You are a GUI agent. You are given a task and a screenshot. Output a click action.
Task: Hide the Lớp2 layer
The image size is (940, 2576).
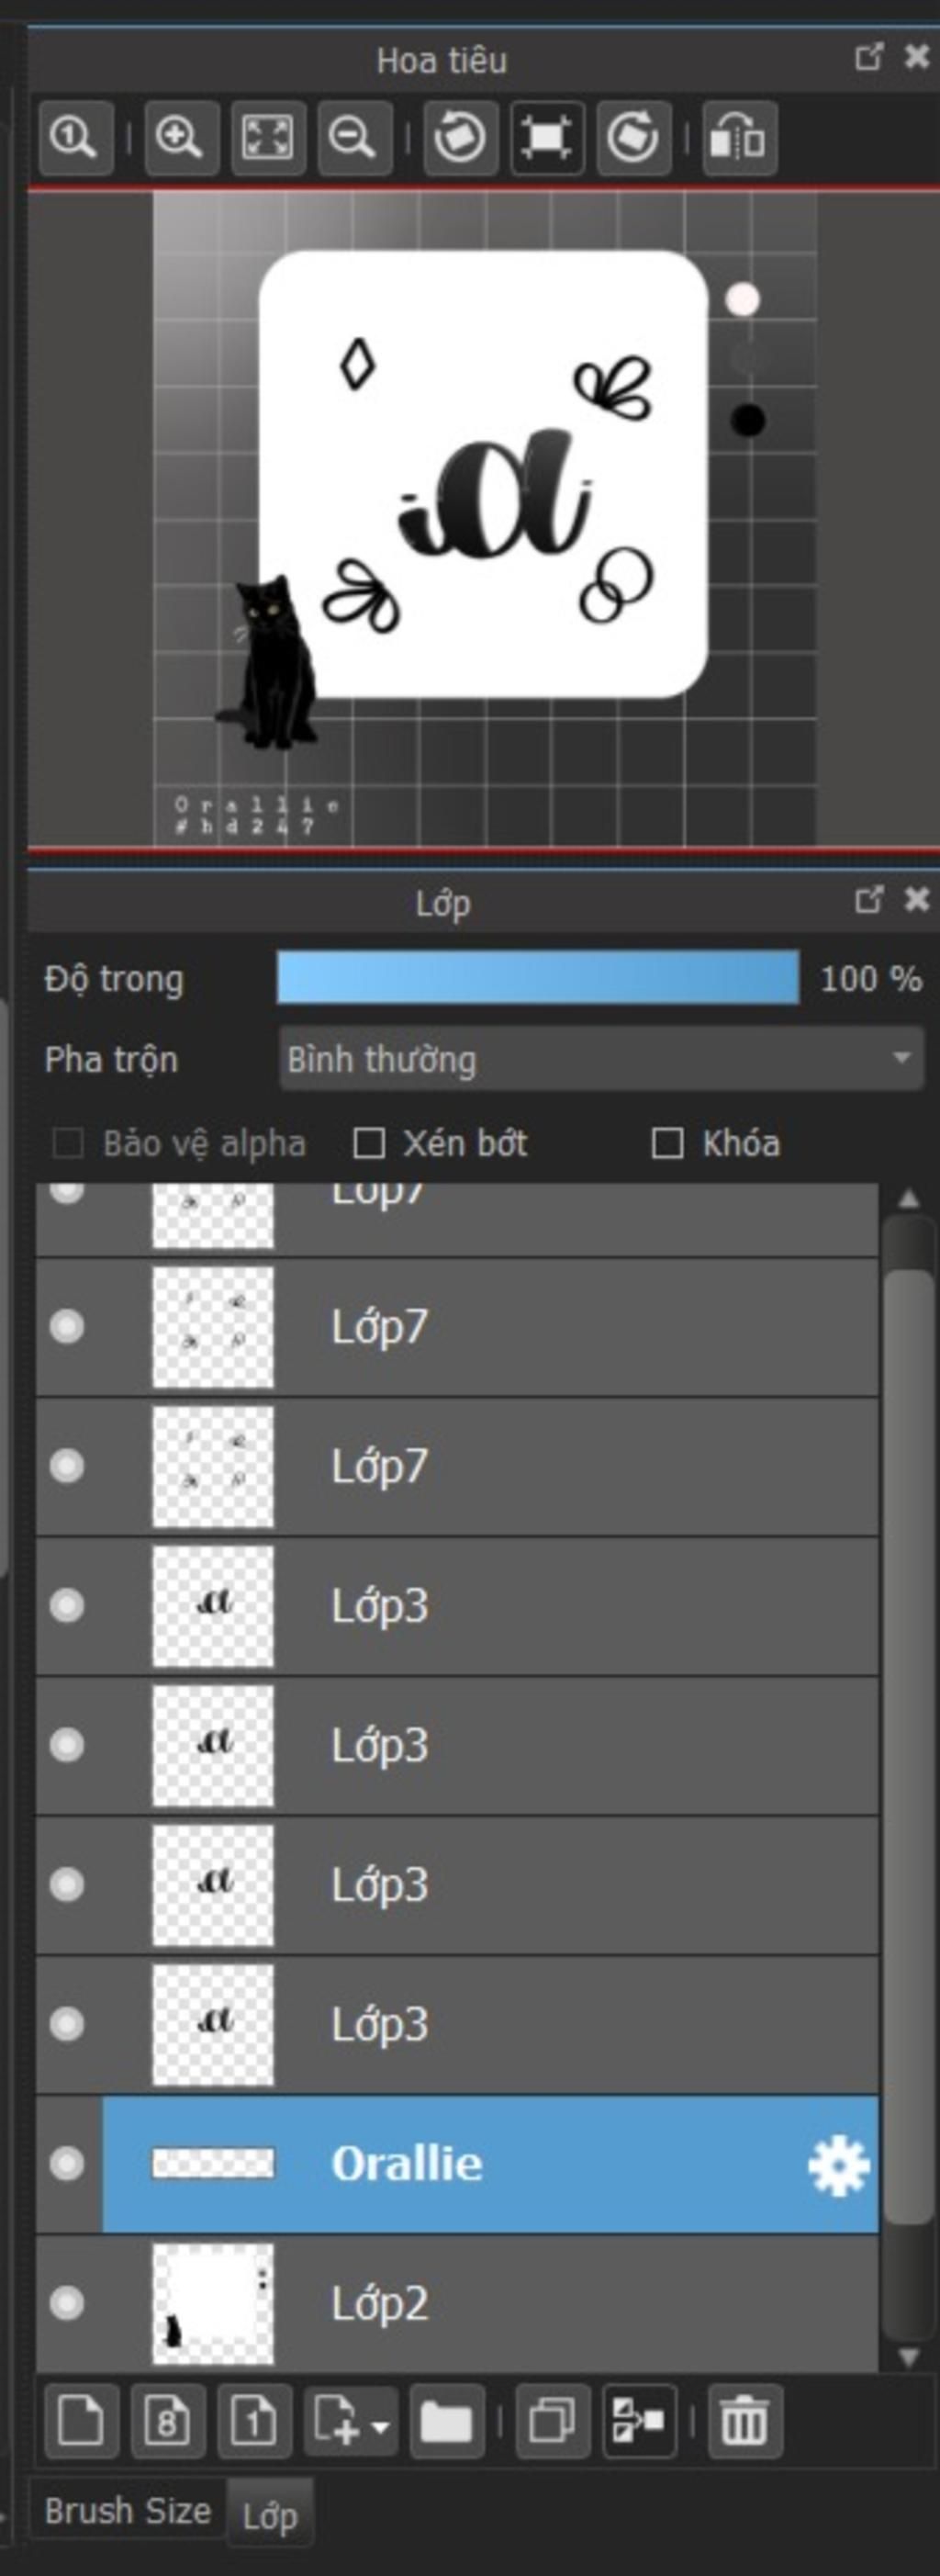[x=67, y=2303]
